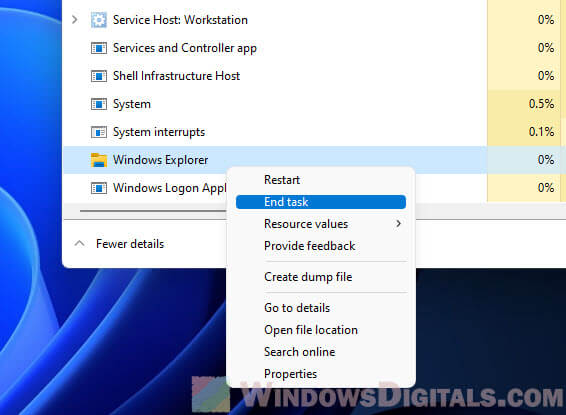Click the 0% CPU value for Windows Explorer
Screen dimensions: 566x415
[545, 160]
